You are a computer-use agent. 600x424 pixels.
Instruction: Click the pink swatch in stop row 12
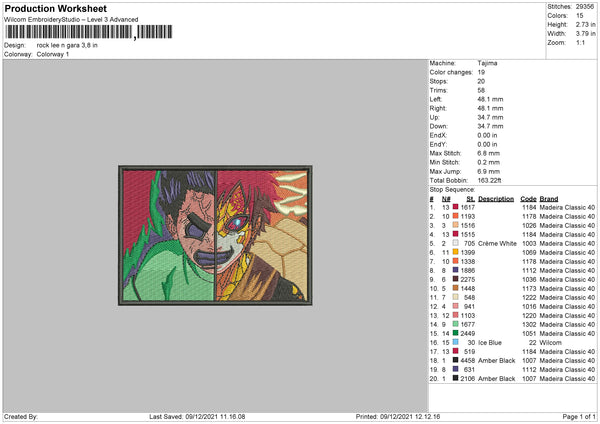455,306
